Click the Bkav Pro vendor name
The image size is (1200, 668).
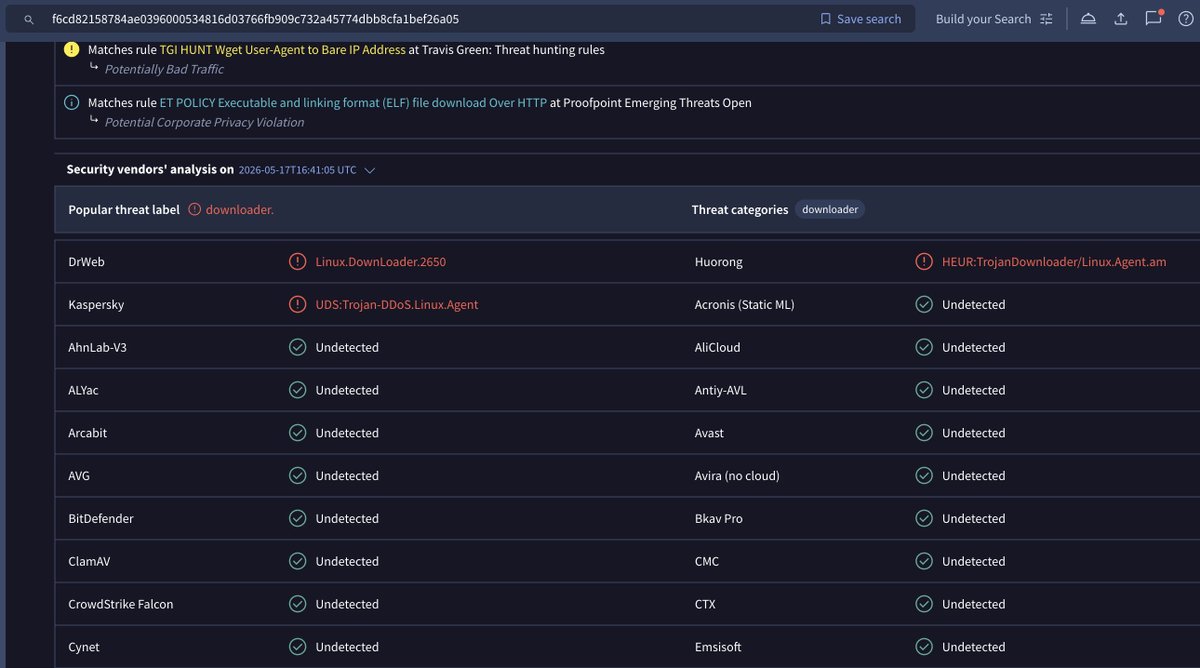click(719, 519)
